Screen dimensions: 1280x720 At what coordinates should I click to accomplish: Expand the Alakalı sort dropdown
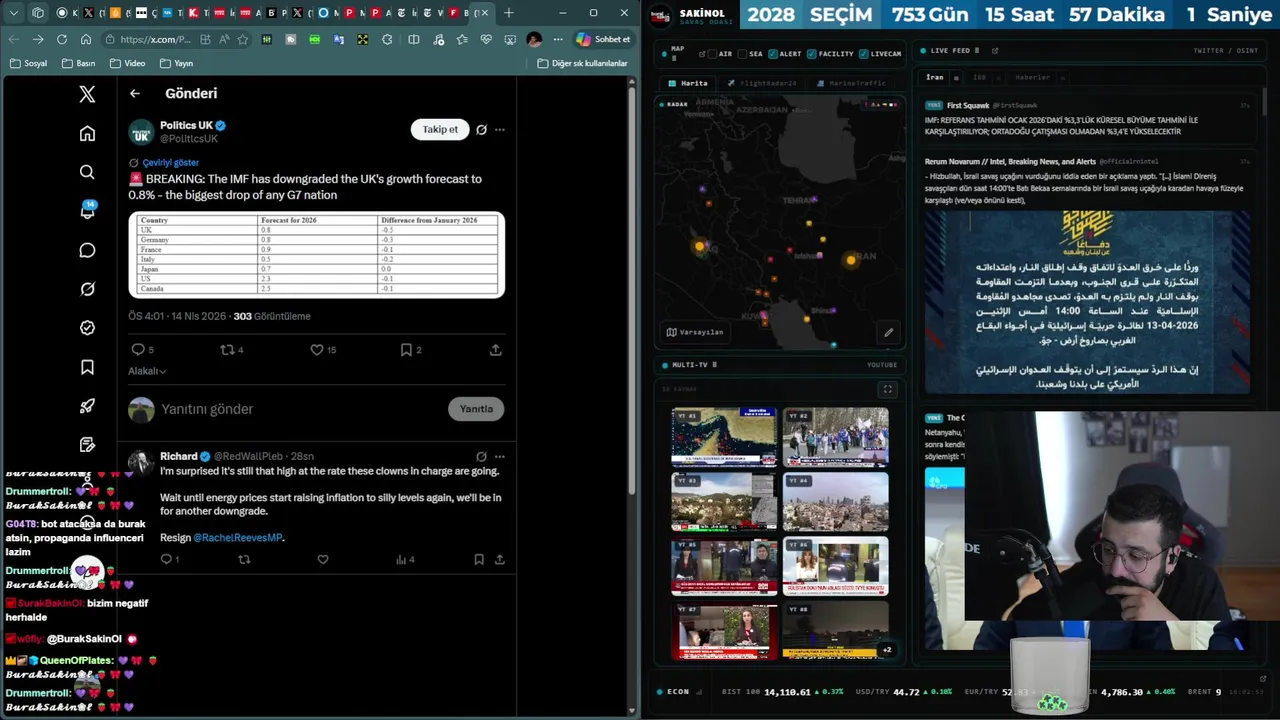point(147,371)
